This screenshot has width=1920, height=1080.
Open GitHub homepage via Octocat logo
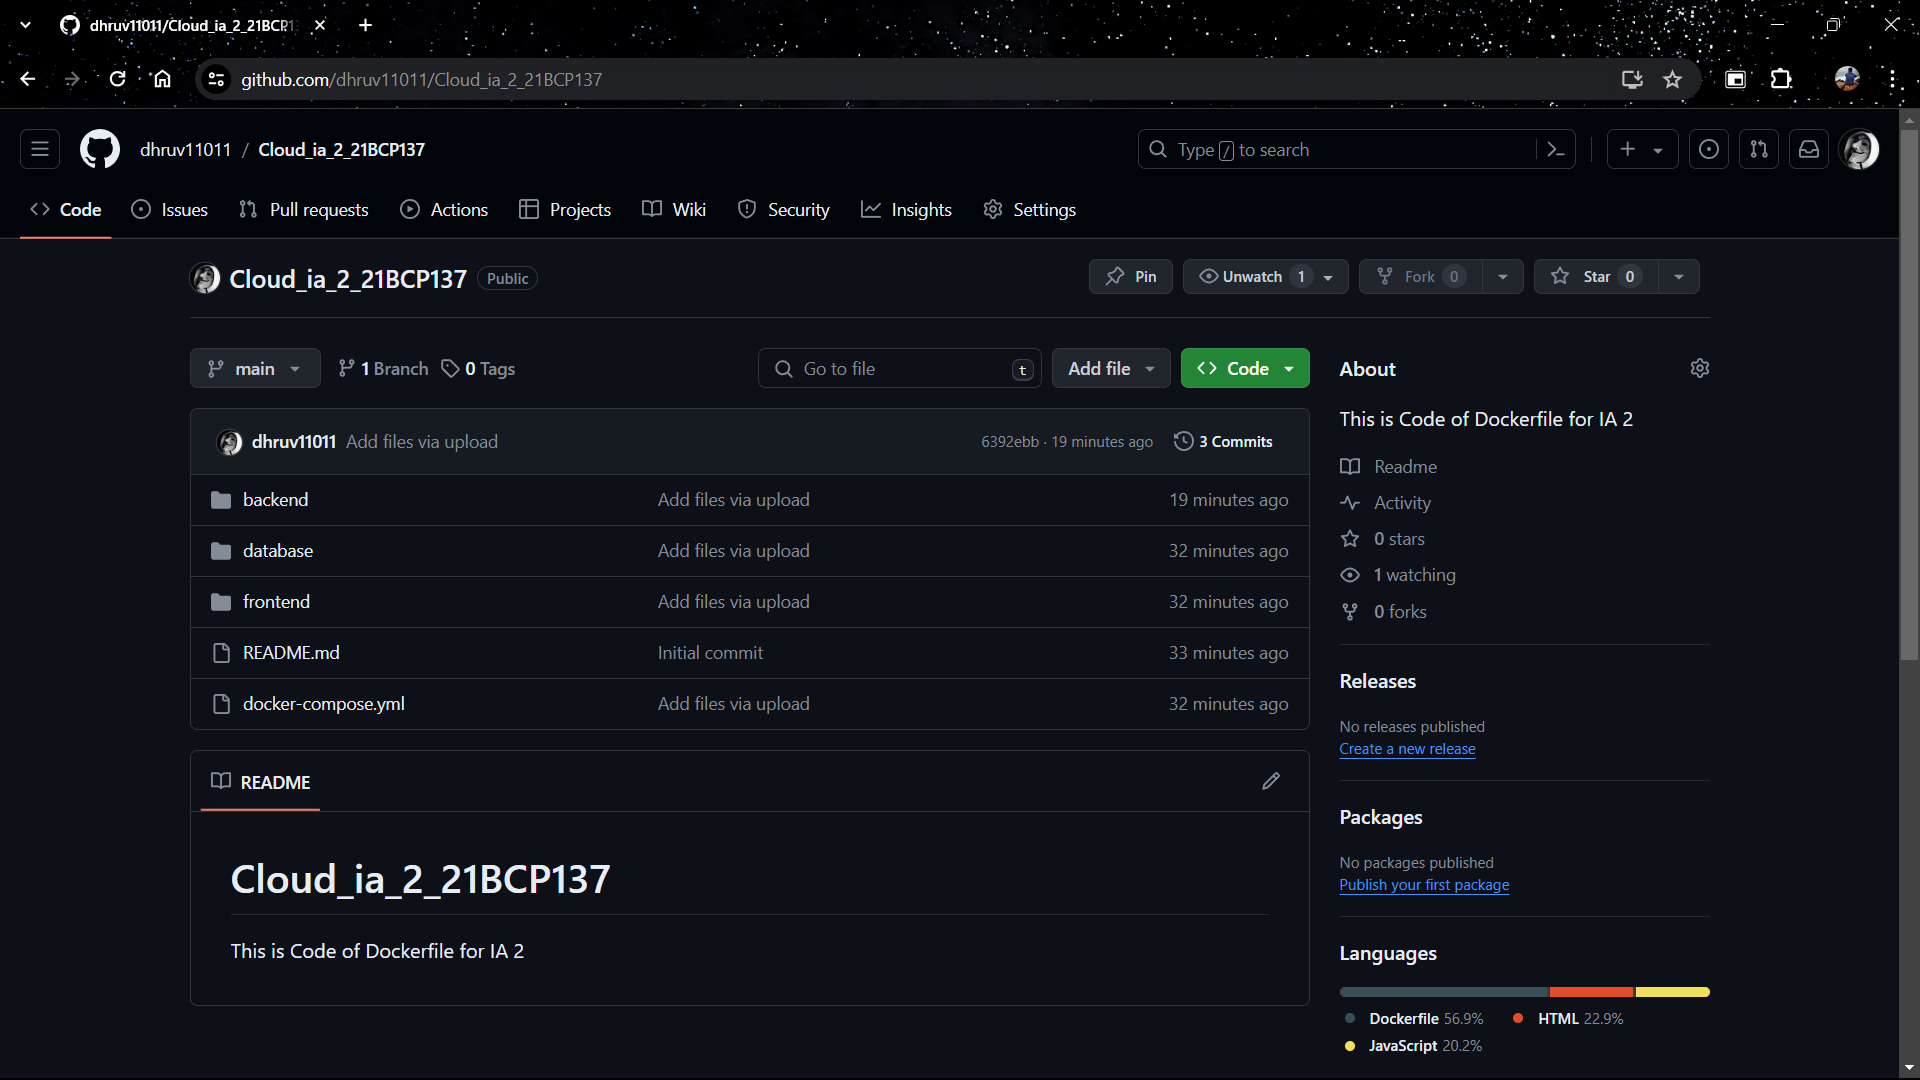click(x=99, y=150)
